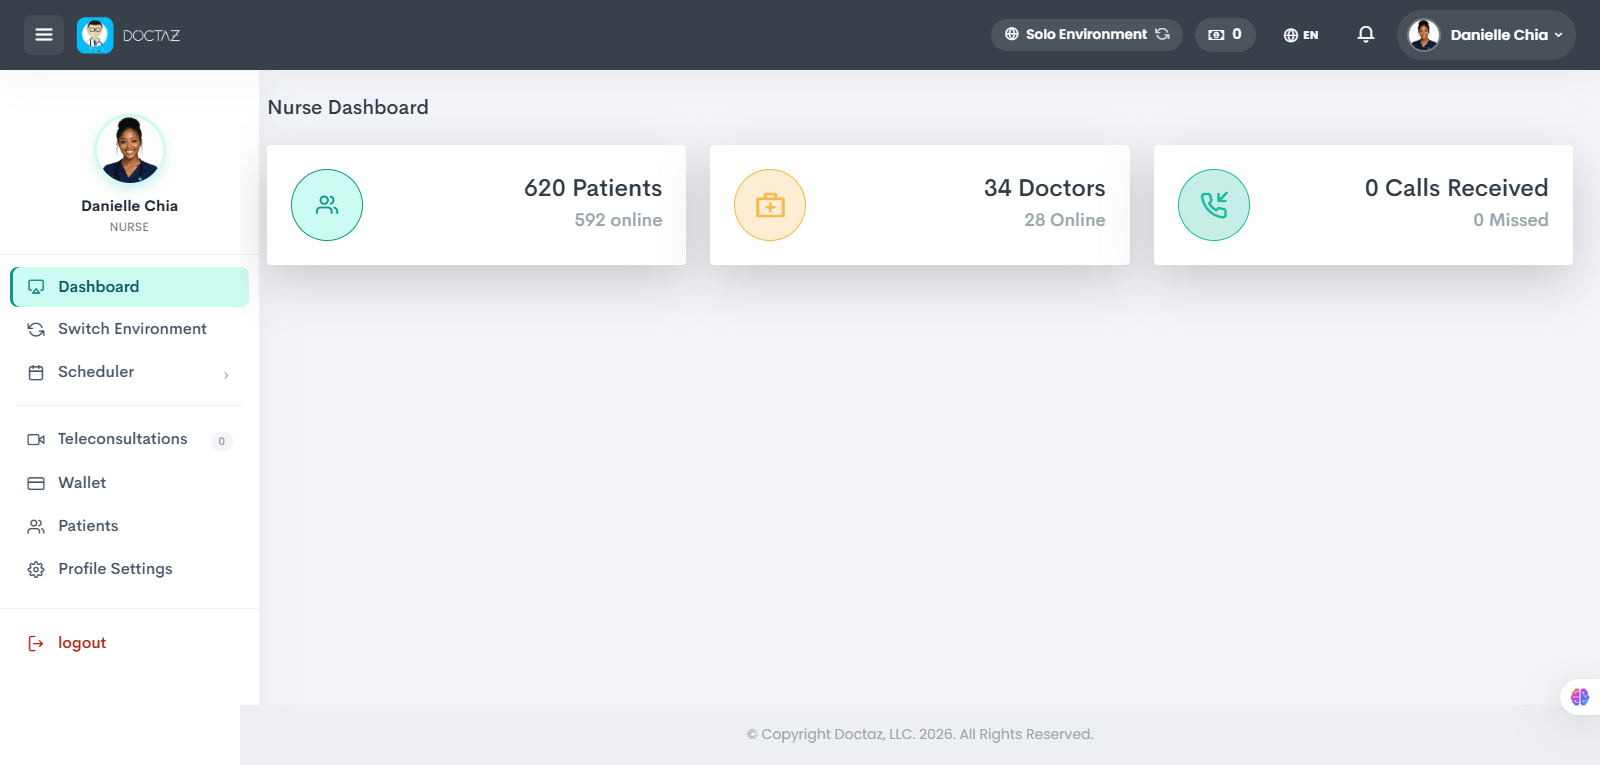Click the globe icon in Solo Environment
Screen dimensions: 1600x765
click(x=1012, y=34)
